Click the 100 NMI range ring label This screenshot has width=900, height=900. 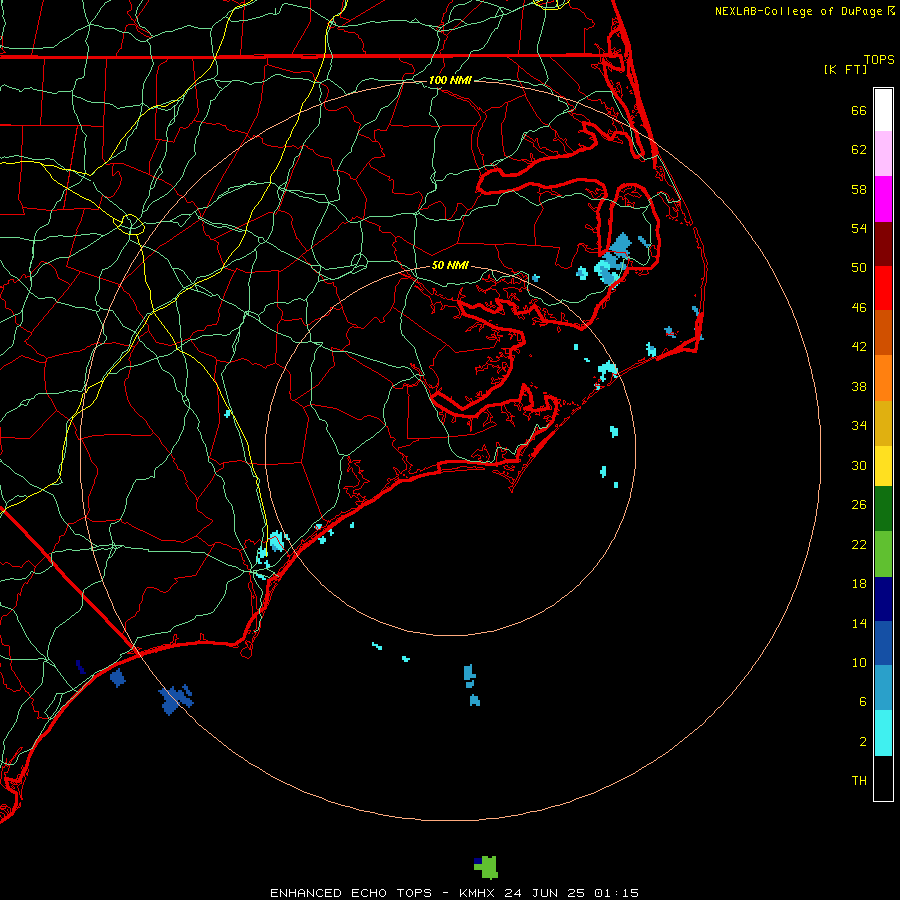[450, 80]
